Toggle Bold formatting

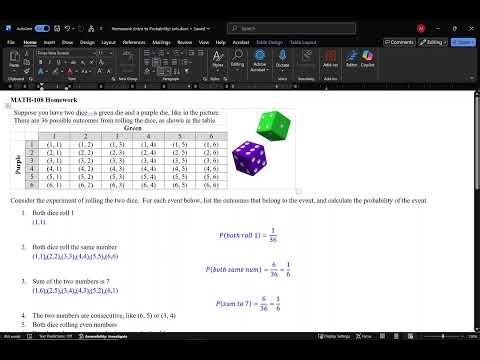[x=40, y=62]
